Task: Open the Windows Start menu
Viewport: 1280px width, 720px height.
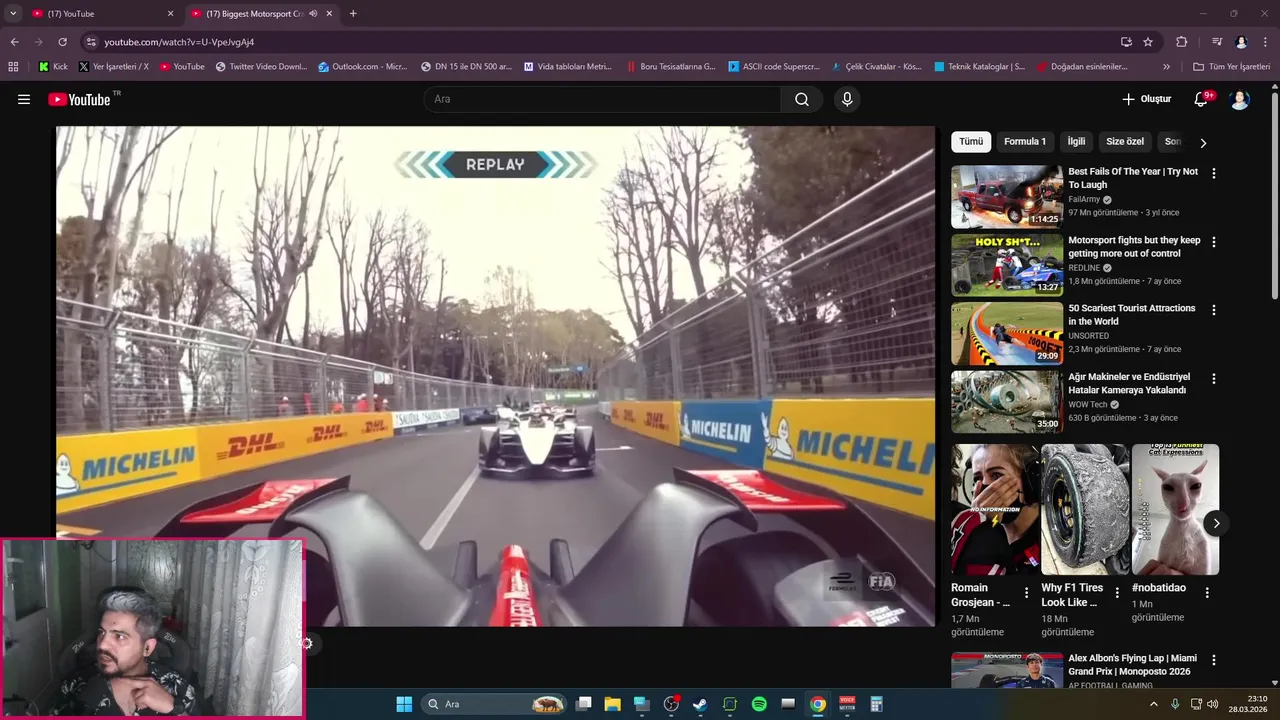Action: tap(404, 704)
